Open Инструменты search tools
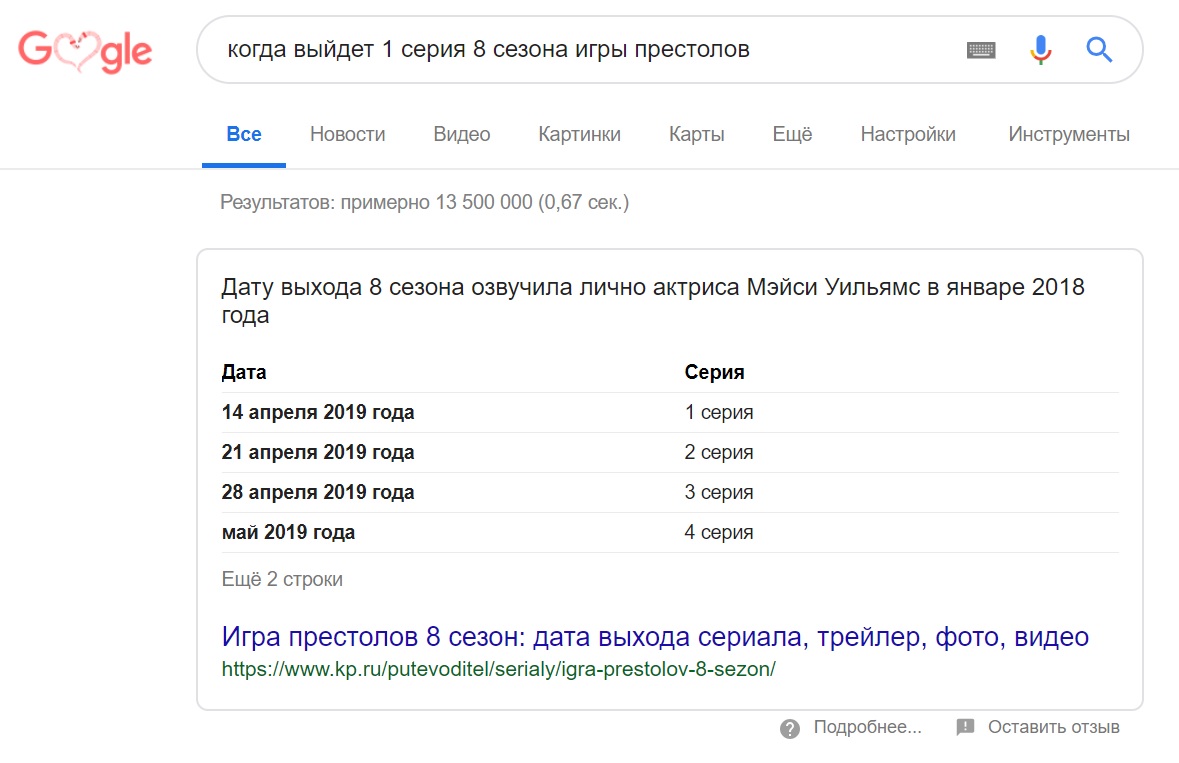 pos(1069,135)
